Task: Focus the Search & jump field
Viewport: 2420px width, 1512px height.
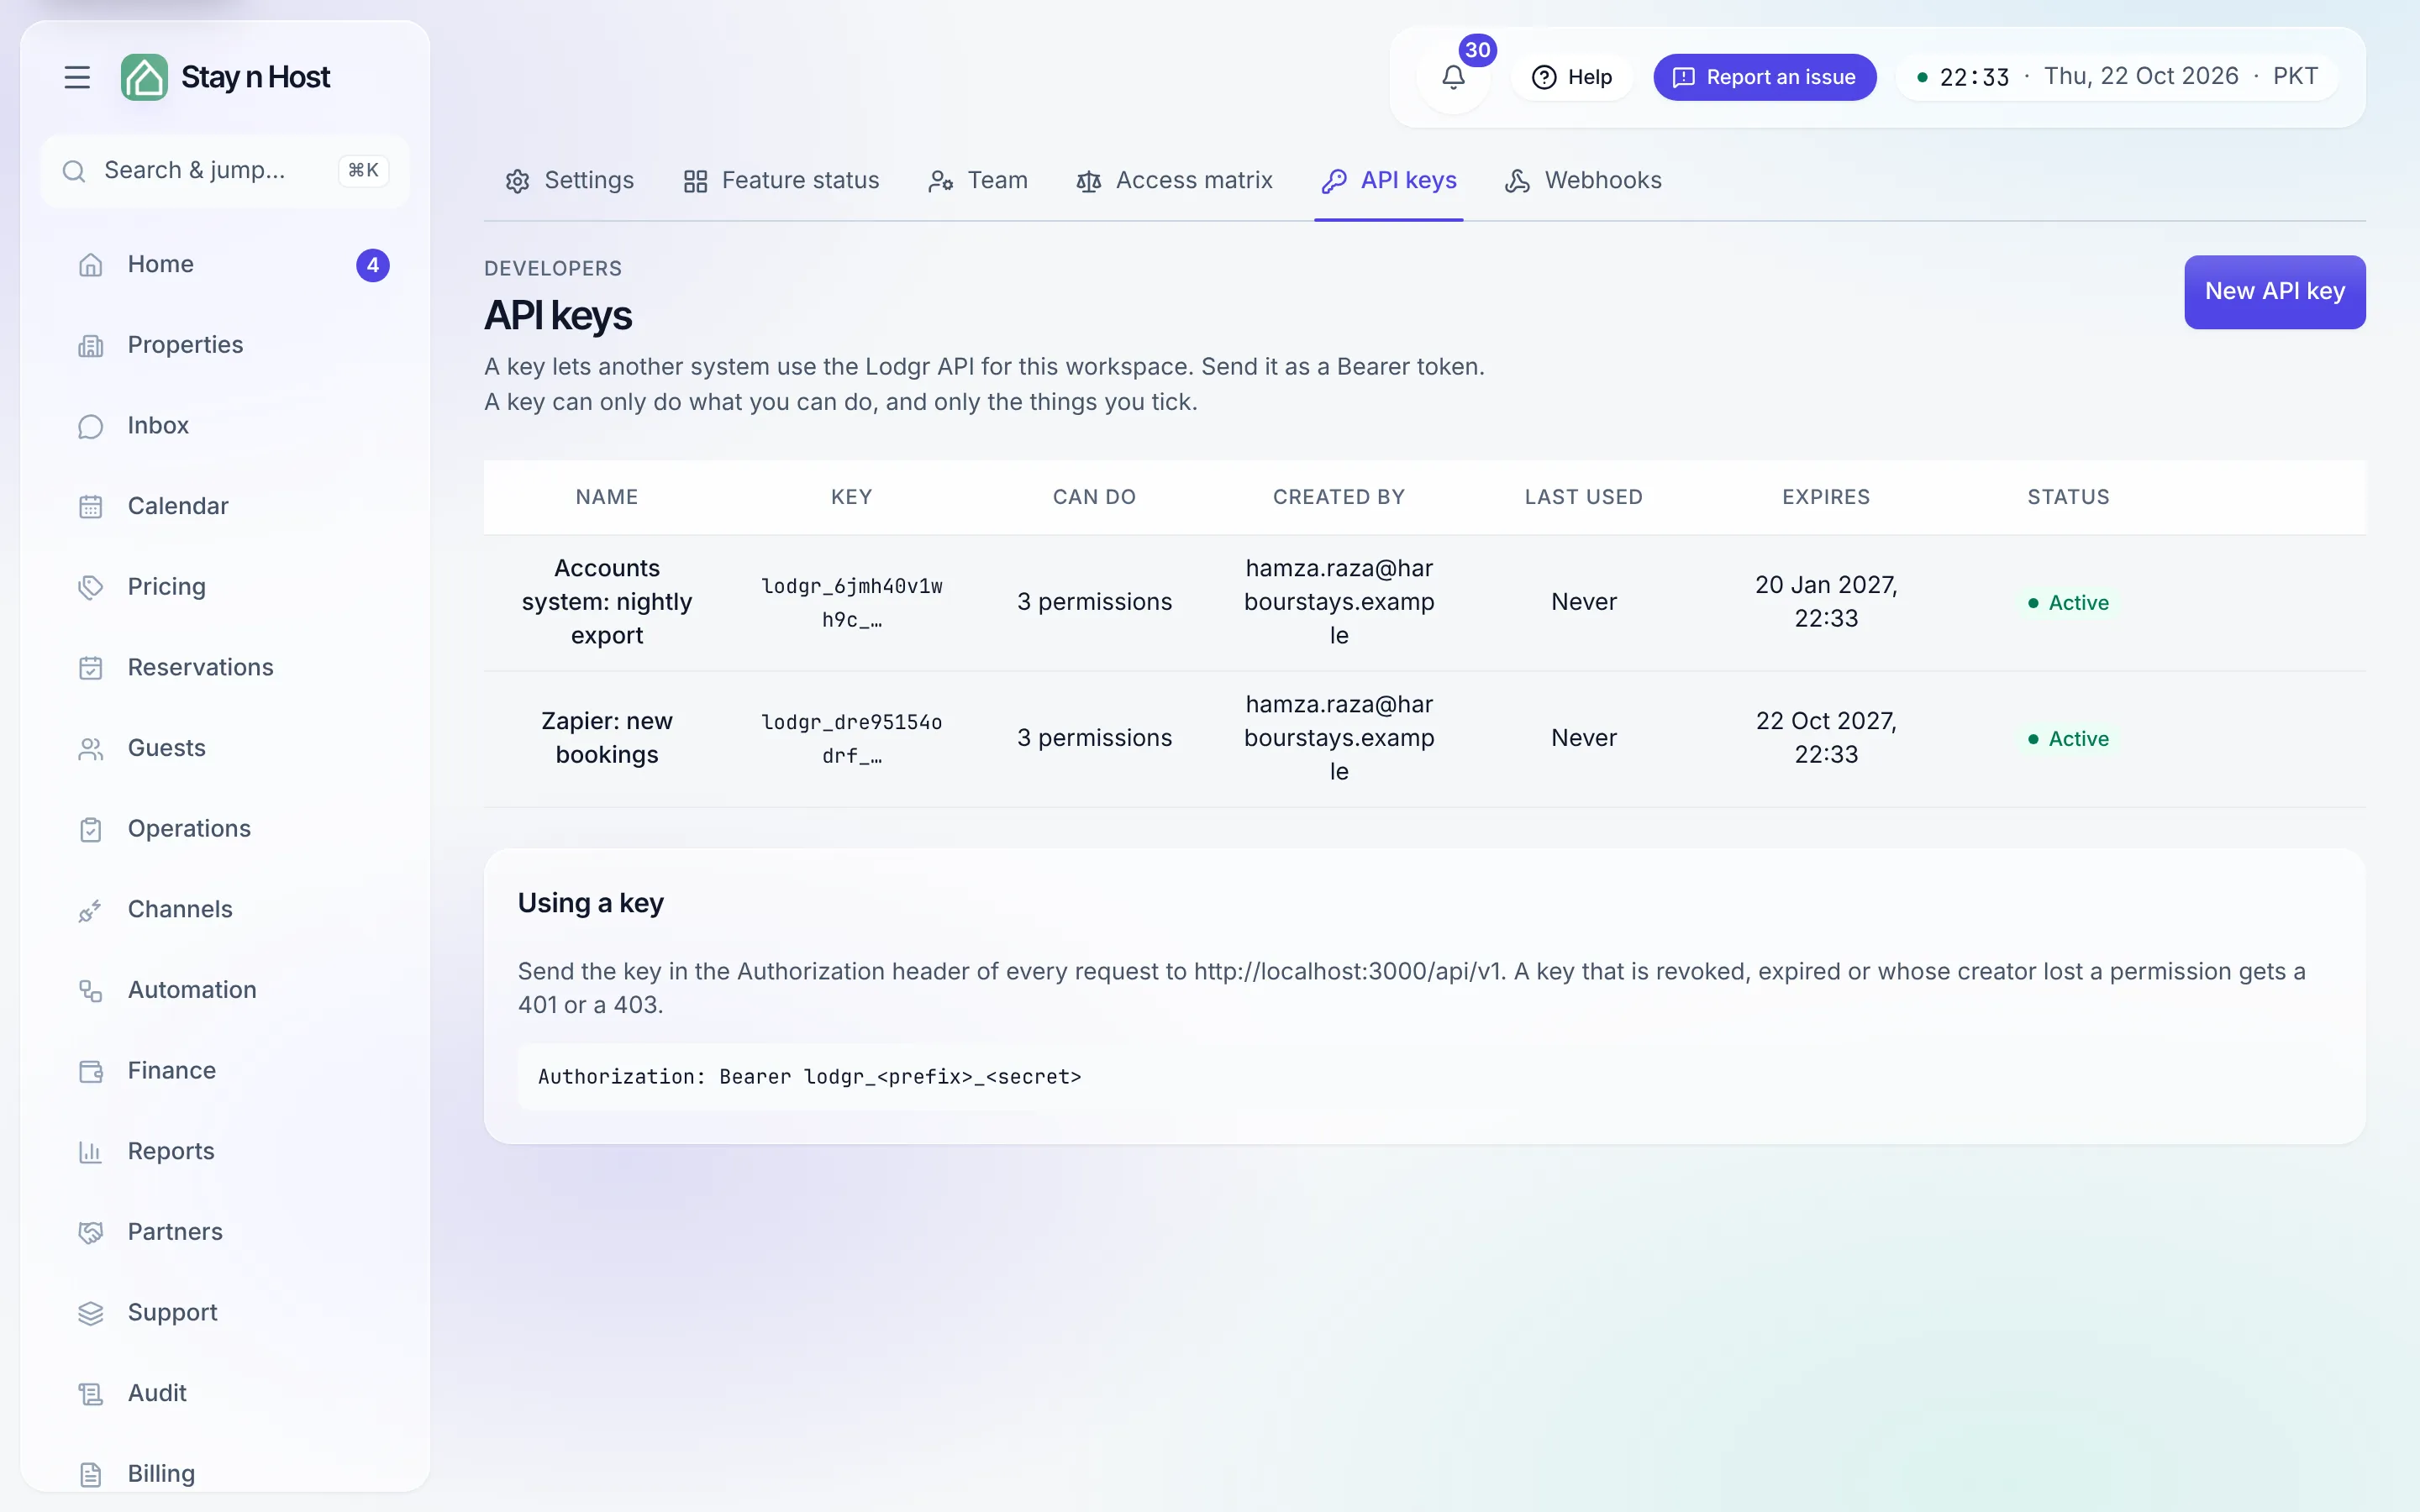Action: pyautogui.click(x=225, y=171)
